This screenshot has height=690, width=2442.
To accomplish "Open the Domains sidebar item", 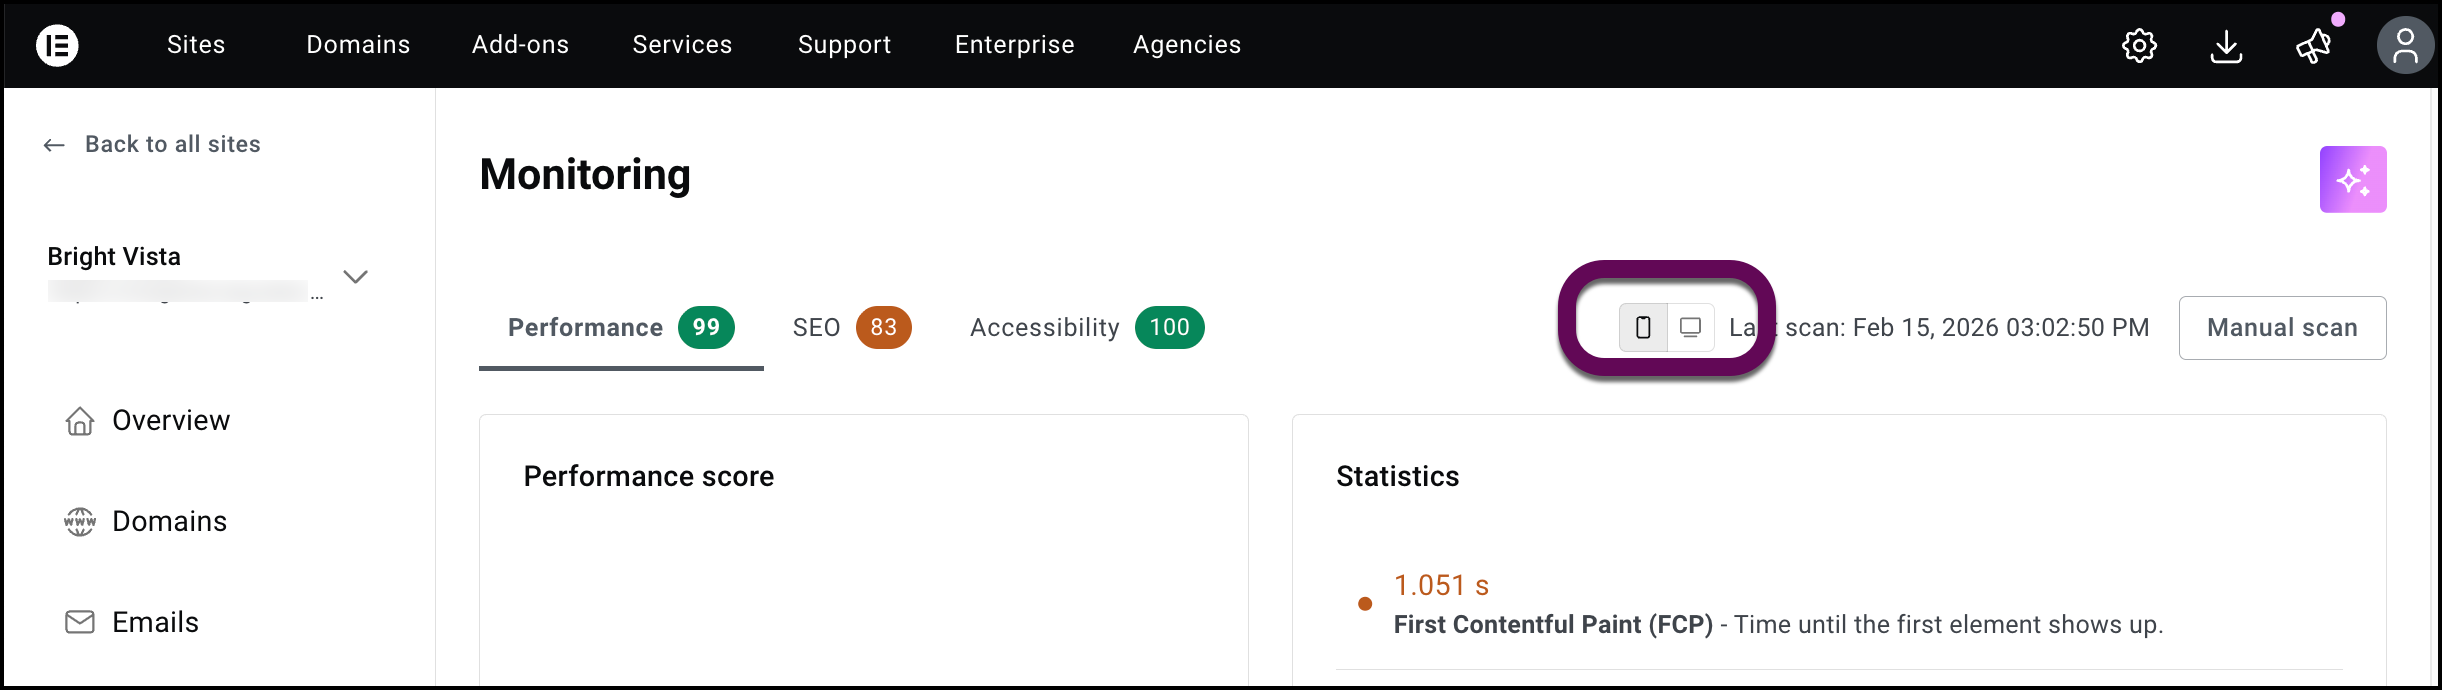I will click(169, 521).
